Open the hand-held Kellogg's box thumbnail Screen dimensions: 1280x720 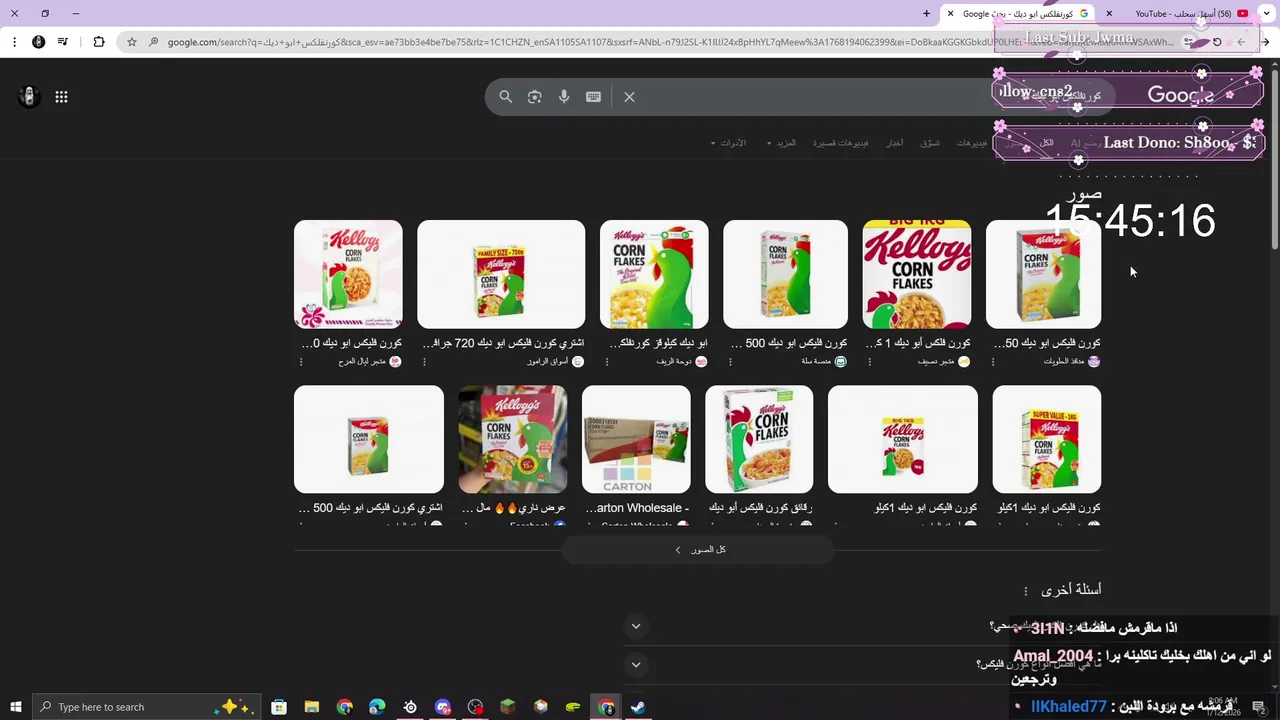(513, 439)
